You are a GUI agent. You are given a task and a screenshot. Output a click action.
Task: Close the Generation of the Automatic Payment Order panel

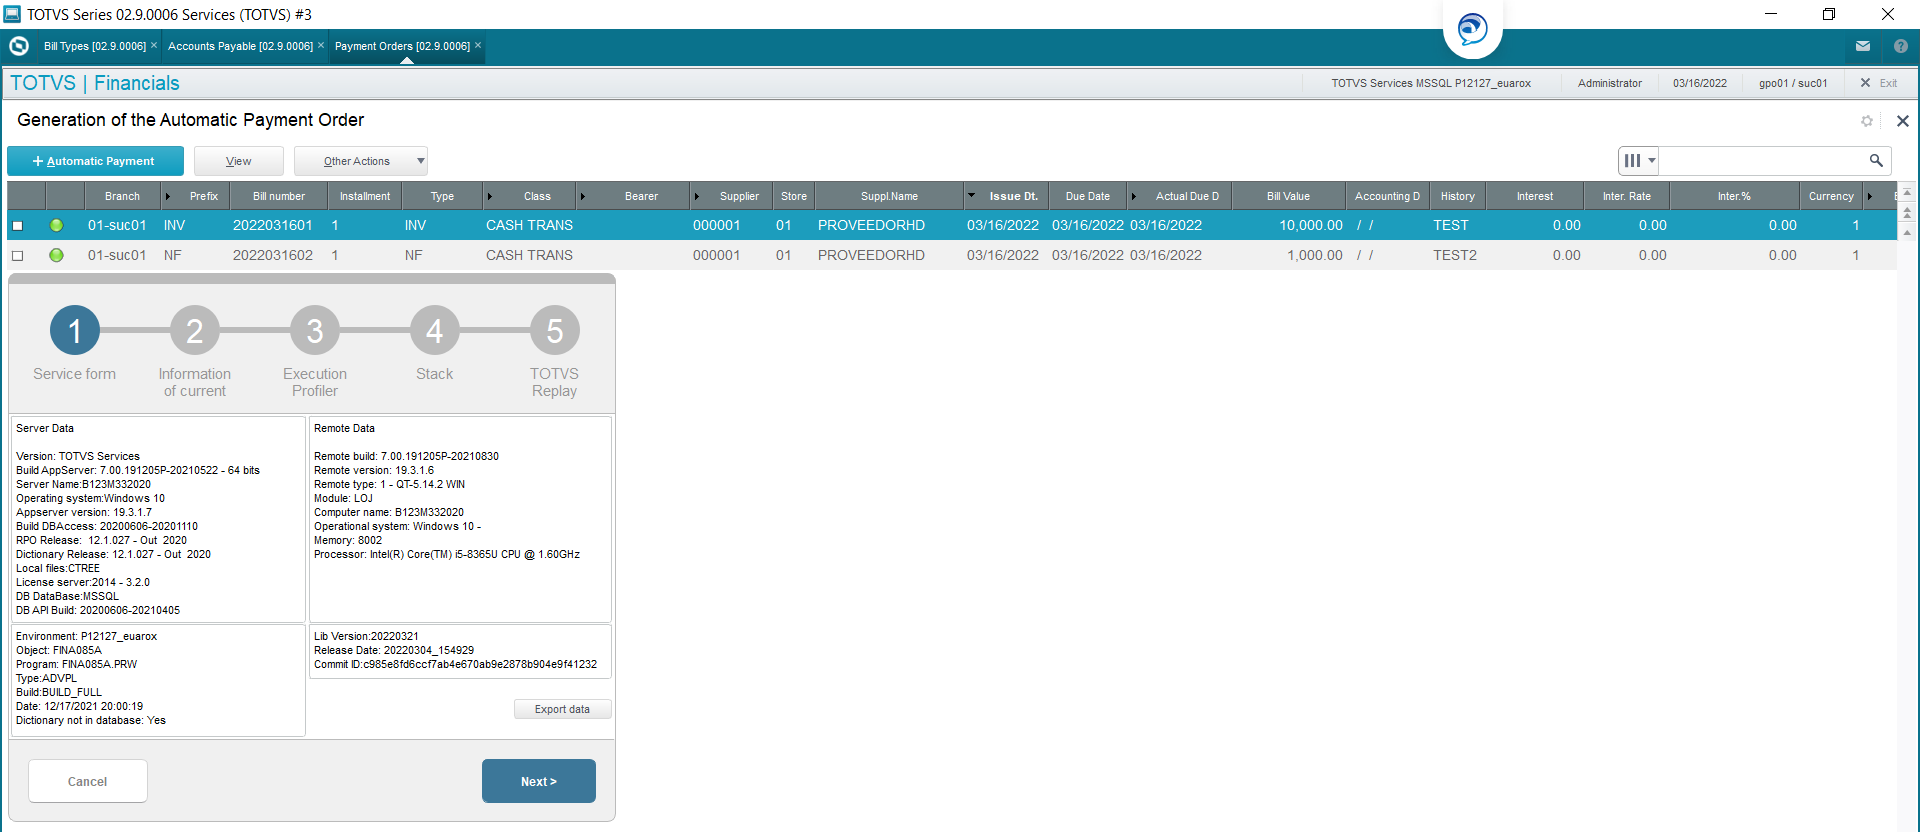pos(1903,121)
